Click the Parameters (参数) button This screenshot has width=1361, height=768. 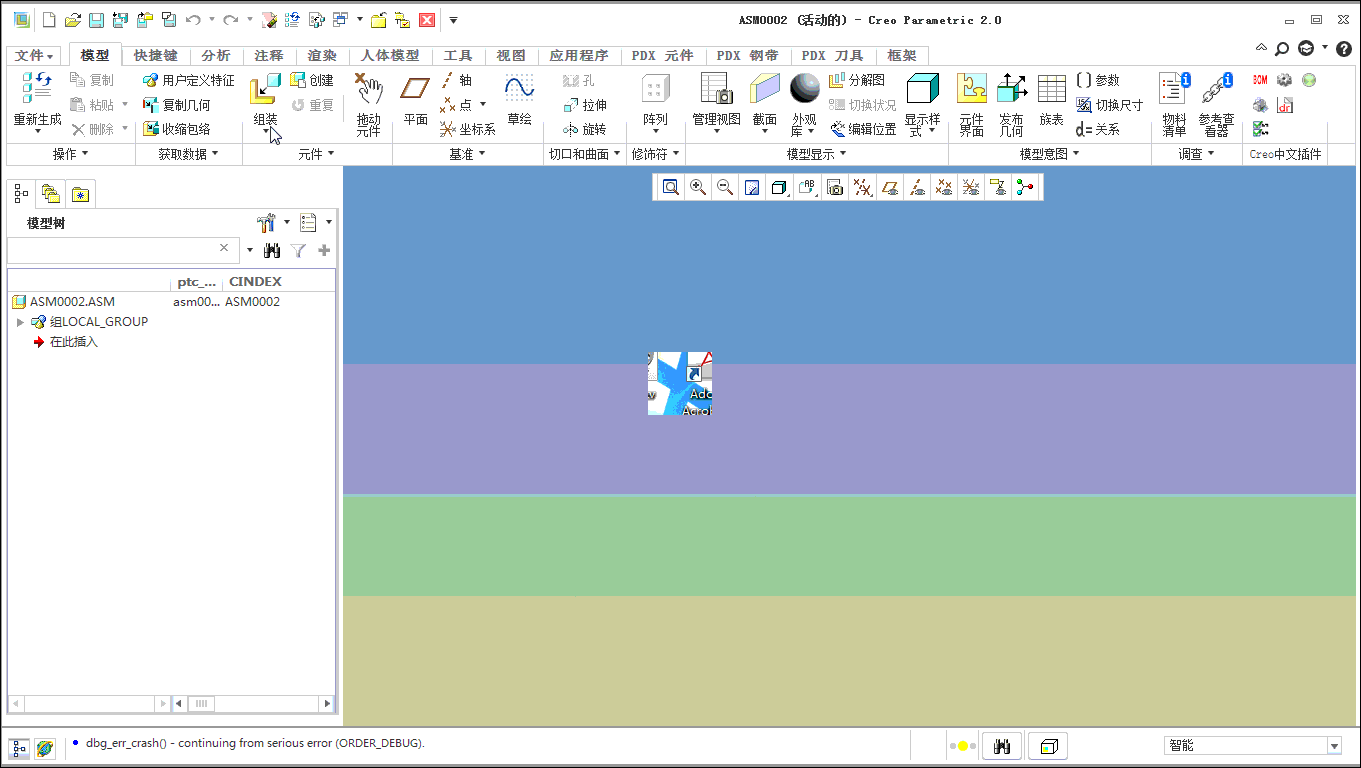pyautogui.click(x=1098, y=80)
